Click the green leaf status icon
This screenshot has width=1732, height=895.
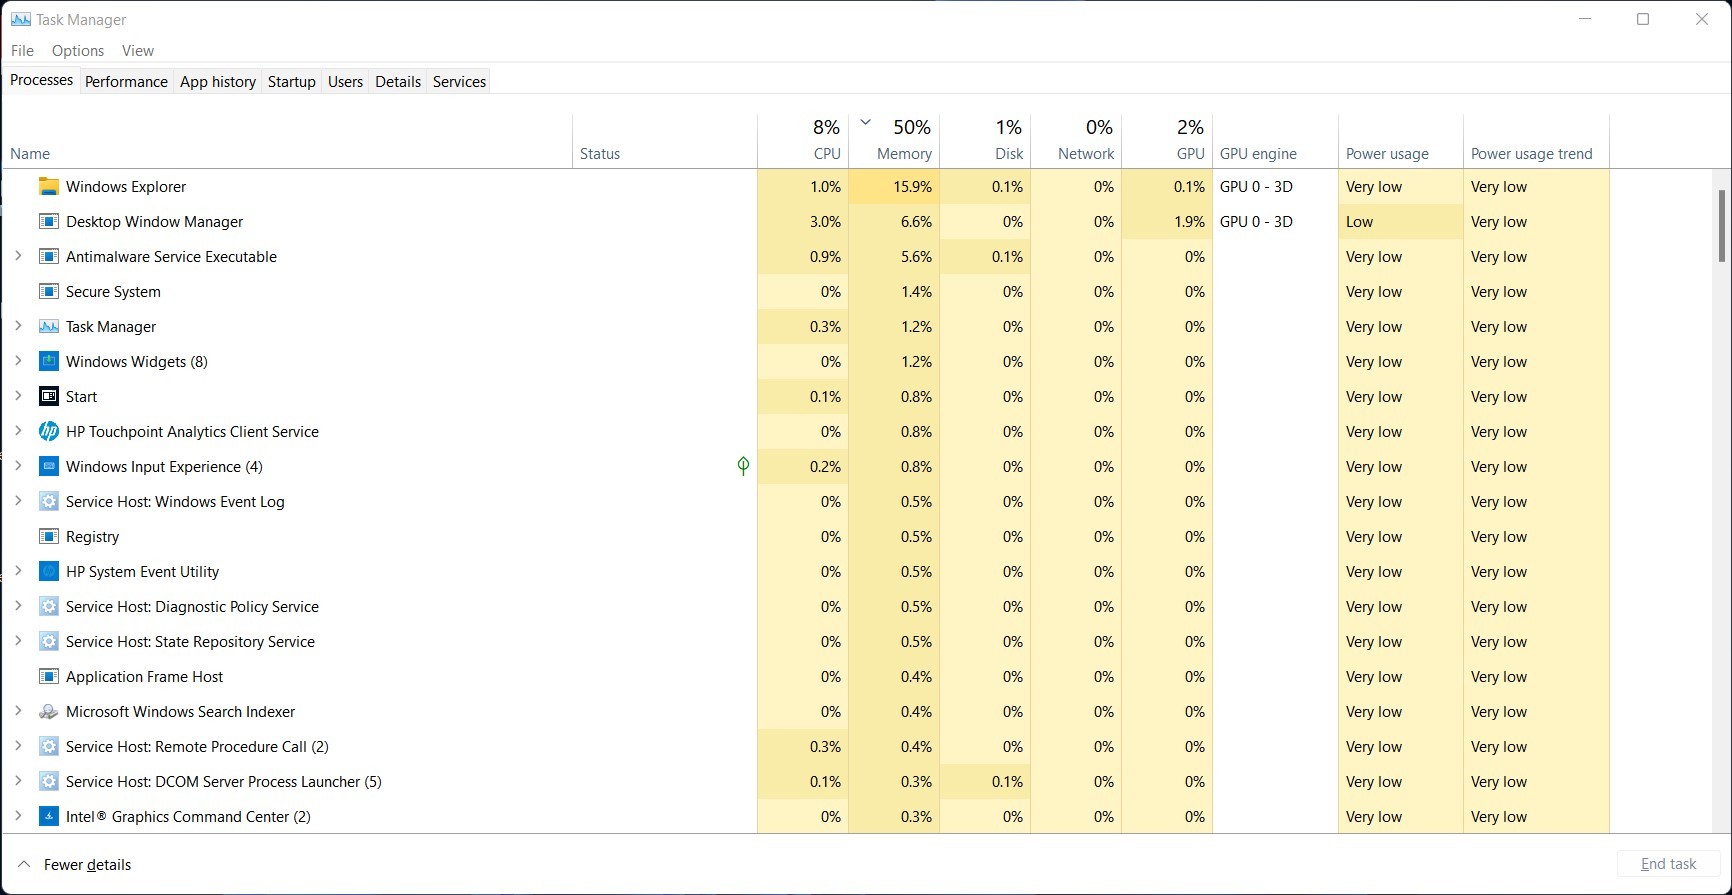(x=743, y=466)
